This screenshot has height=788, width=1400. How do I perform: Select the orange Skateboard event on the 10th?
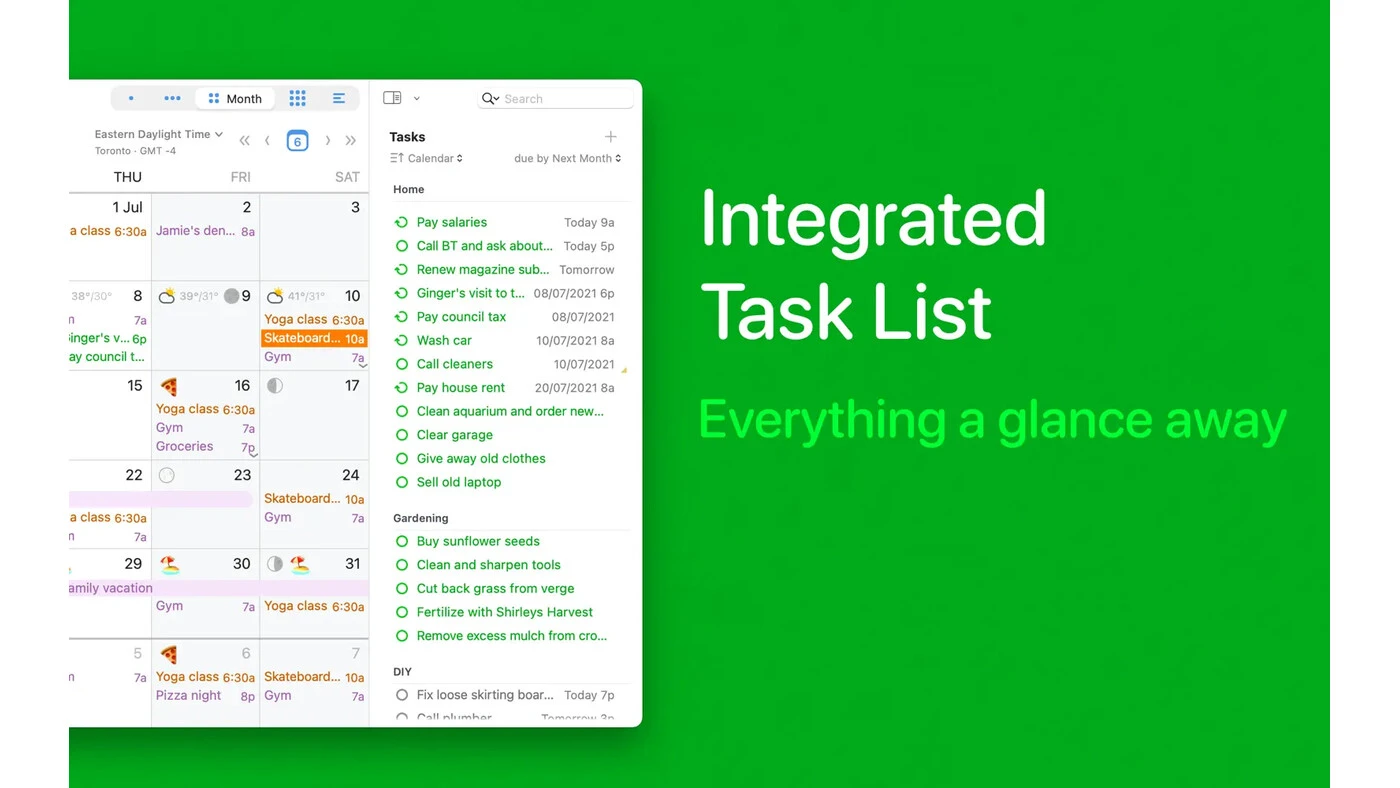click(x=314, y=339)
